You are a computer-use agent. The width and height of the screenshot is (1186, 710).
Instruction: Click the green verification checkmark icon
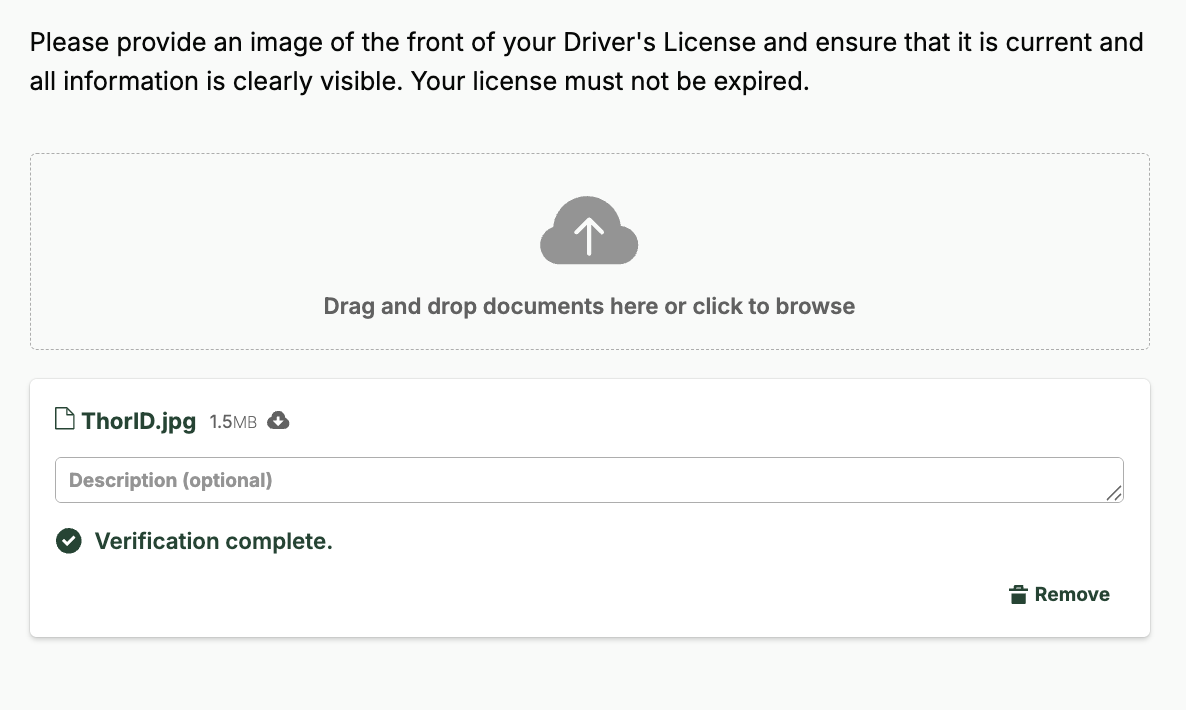[68, 541]
